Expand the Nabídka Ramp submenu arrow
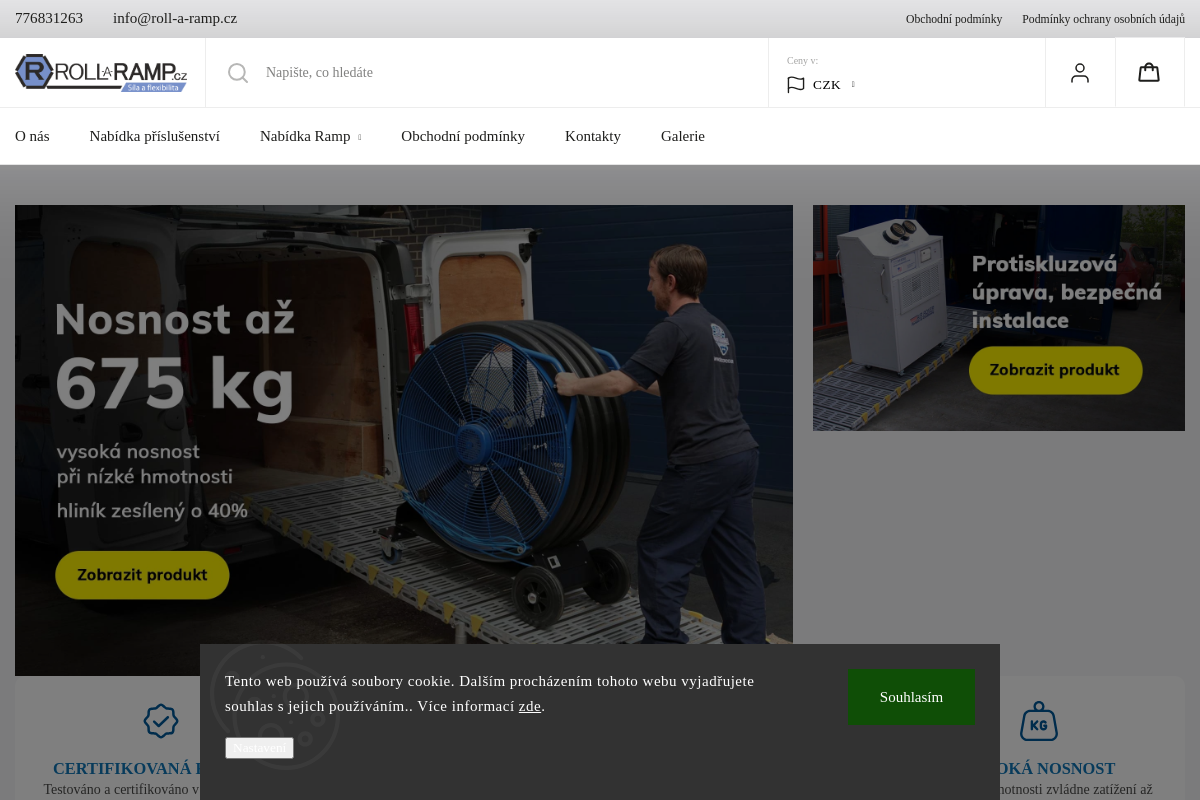This screenshot has width=1200, height=800. (359, 137)
